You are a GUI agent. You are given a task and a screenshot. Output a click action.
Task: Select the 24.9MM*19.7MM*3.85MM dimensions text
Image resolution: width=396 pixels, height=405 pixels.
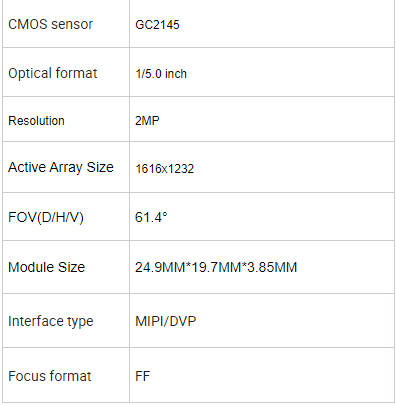[216, 267]
